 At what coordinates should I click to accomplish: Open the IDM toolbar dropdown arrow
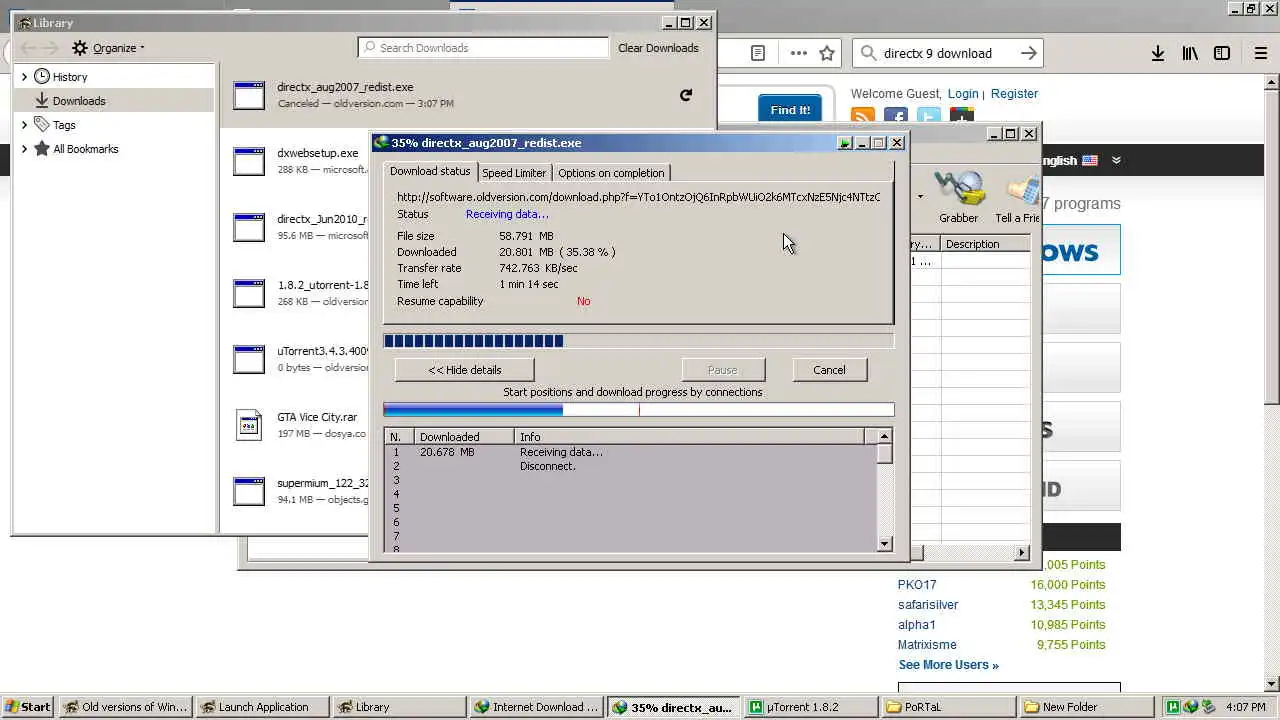pos(920,197)
